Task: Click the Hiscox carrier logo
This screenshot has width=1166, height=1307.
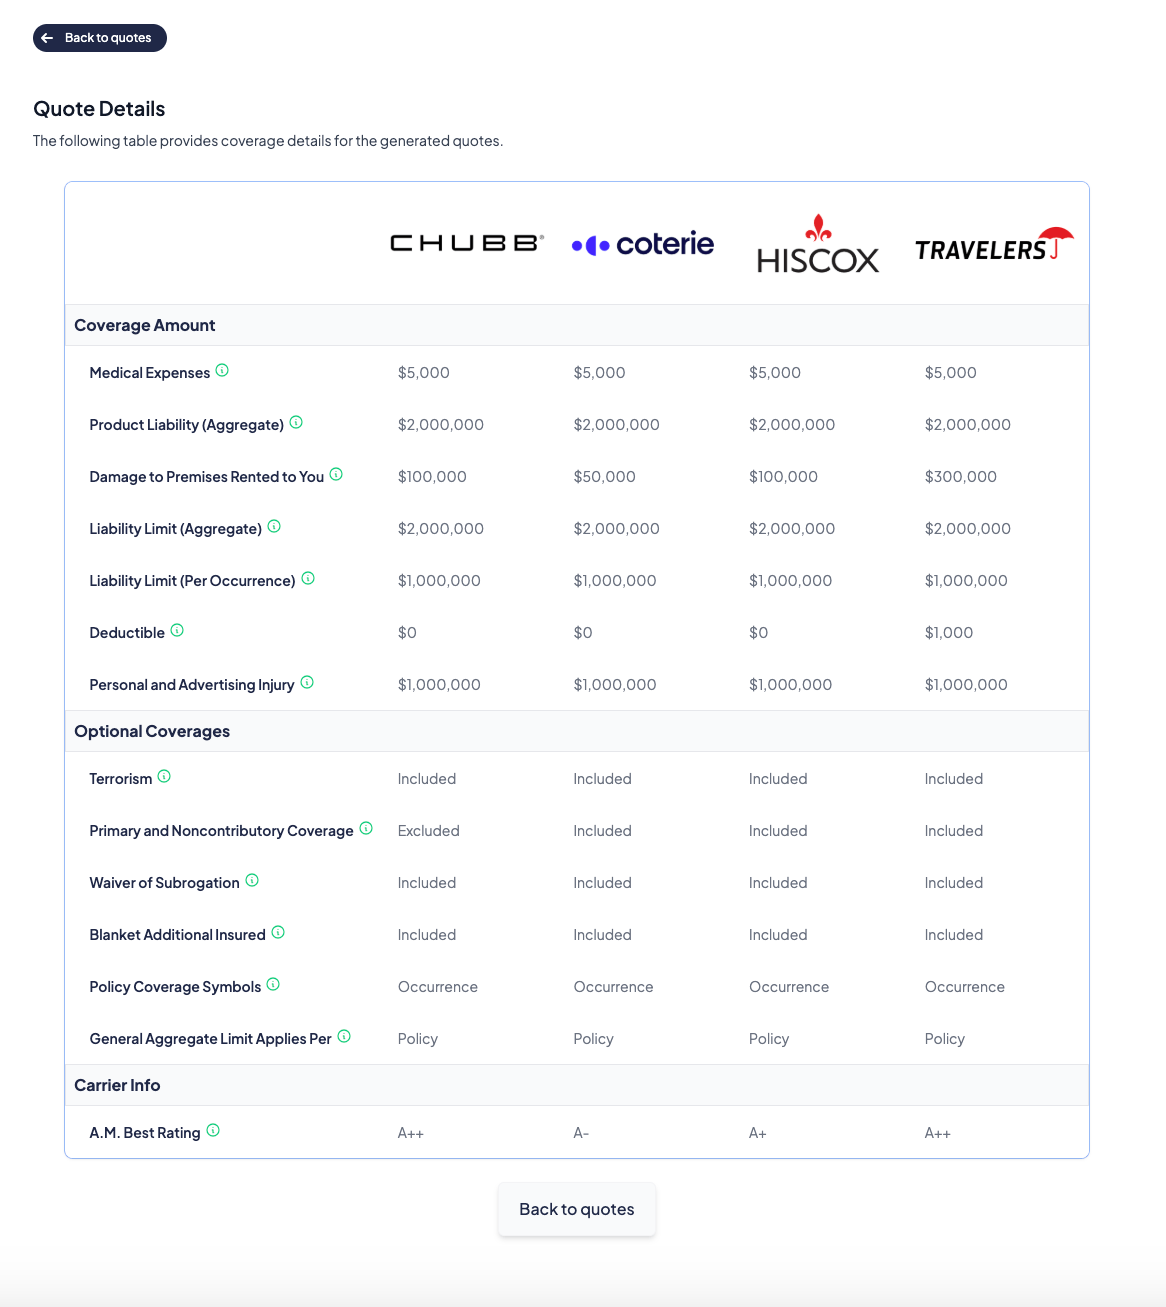Action: point(818,245)
